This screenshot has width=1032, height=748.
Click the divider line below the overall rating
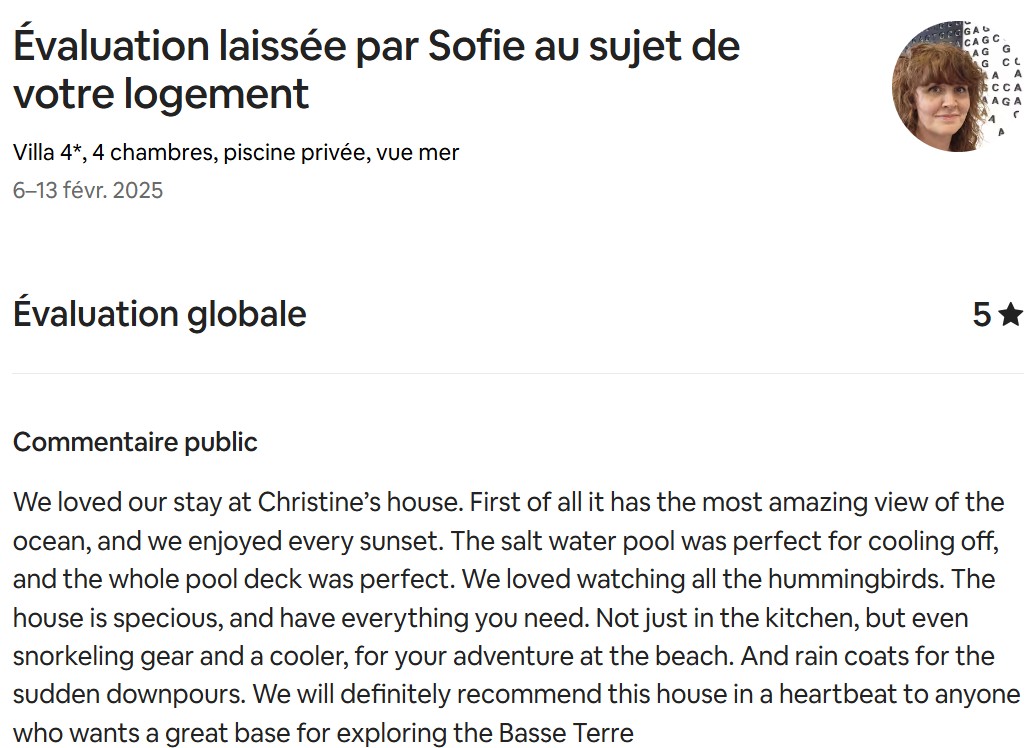tap(516, 373)
